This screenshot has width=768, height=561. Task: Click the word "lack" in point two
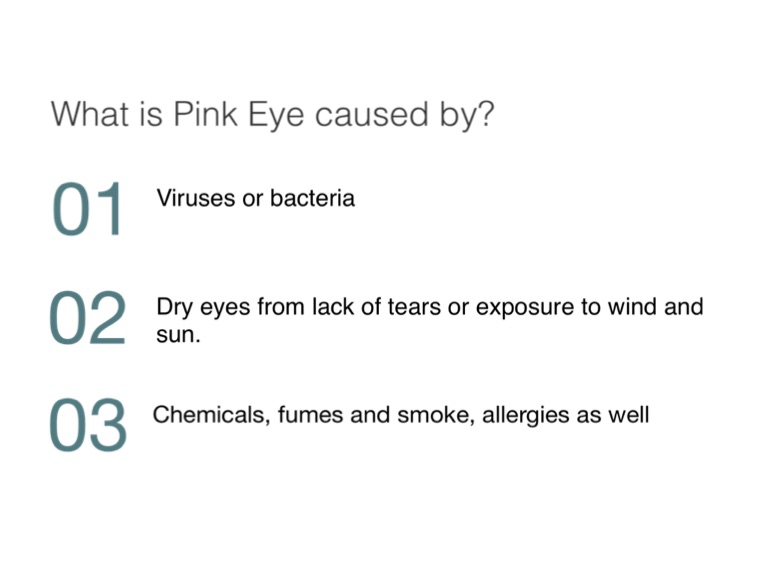(x=333, y=307)
